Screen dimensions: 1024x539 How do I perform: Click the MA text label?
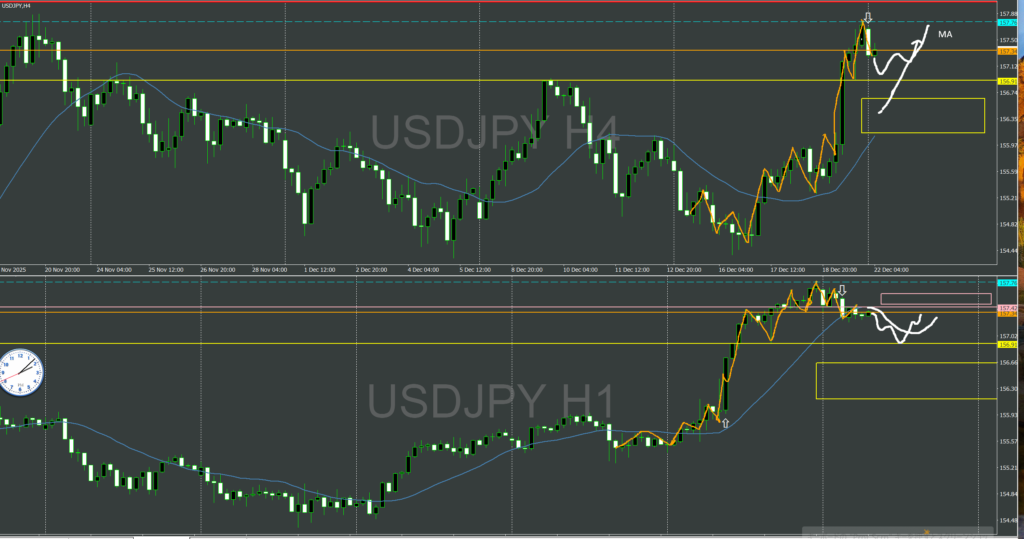tap(945, 34)
